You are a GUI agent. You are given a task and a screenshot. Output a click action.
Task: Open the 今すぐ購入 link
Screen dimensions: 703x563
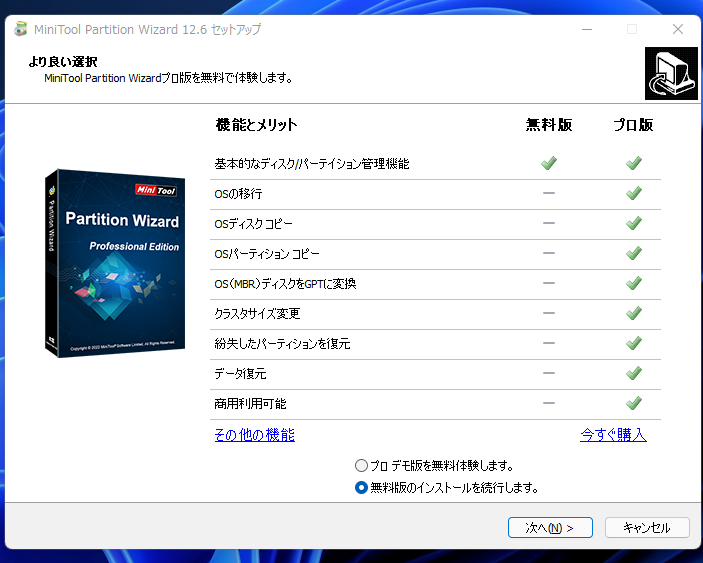(x=613, y=434)
